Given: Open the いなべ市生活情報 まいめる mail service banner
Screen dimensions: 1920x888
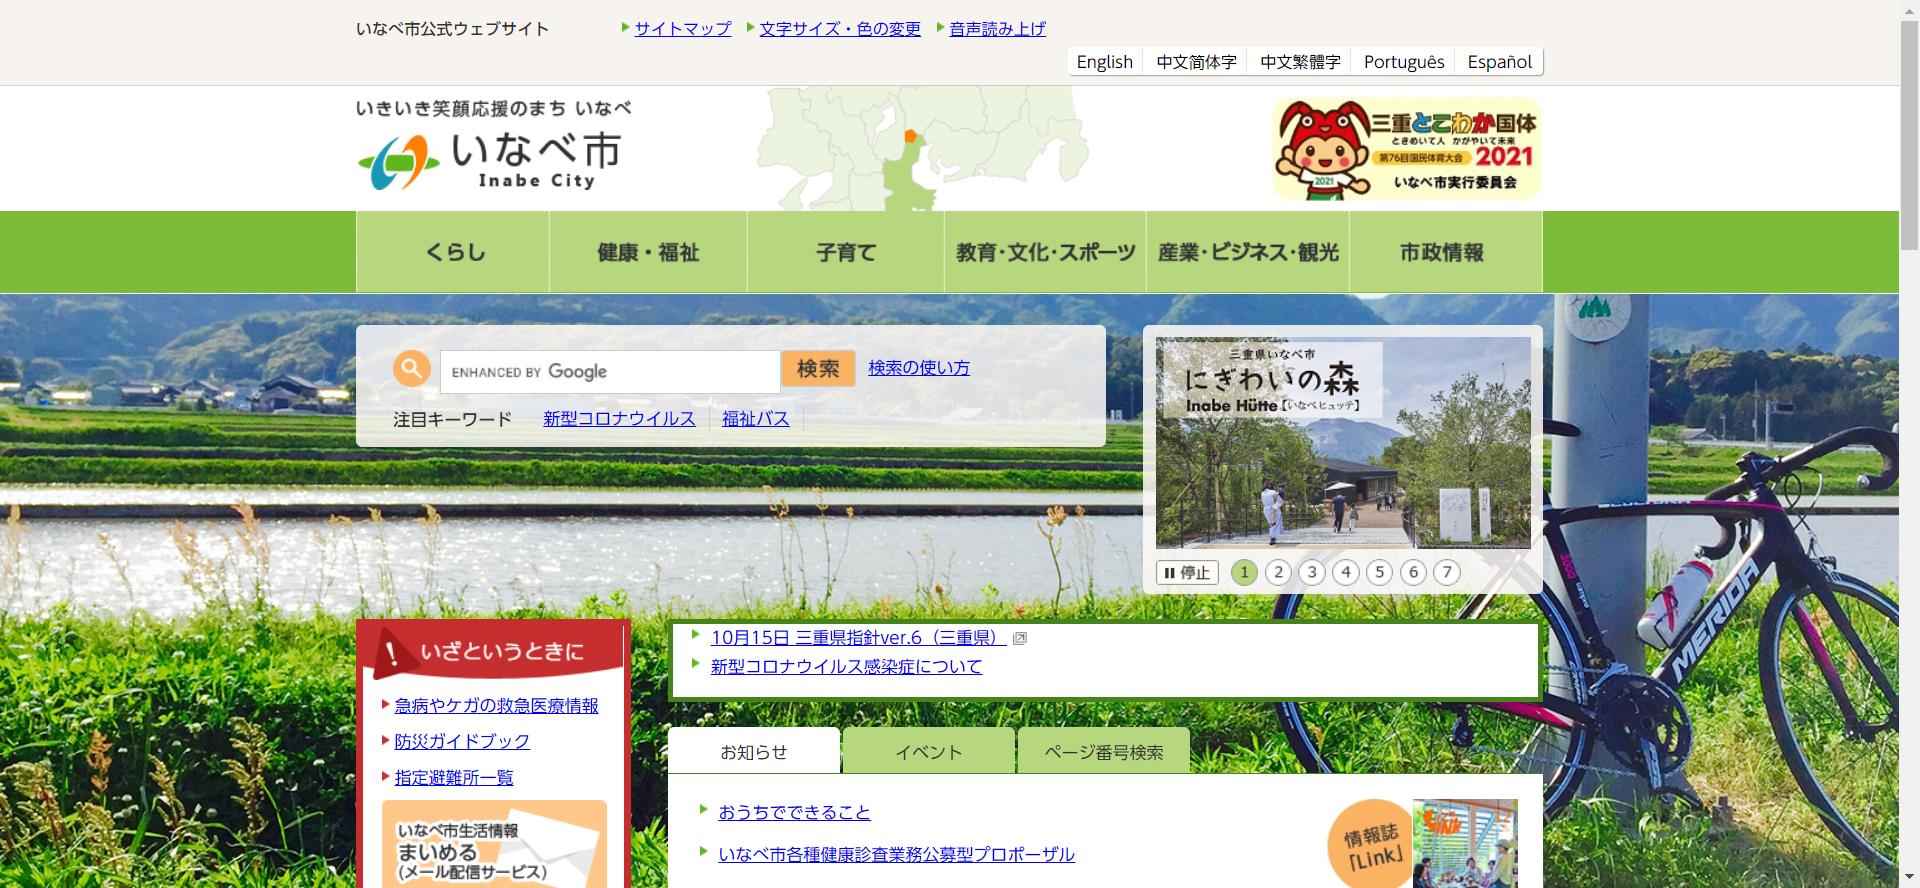Looking at the screenshot, I should [494, 847].
